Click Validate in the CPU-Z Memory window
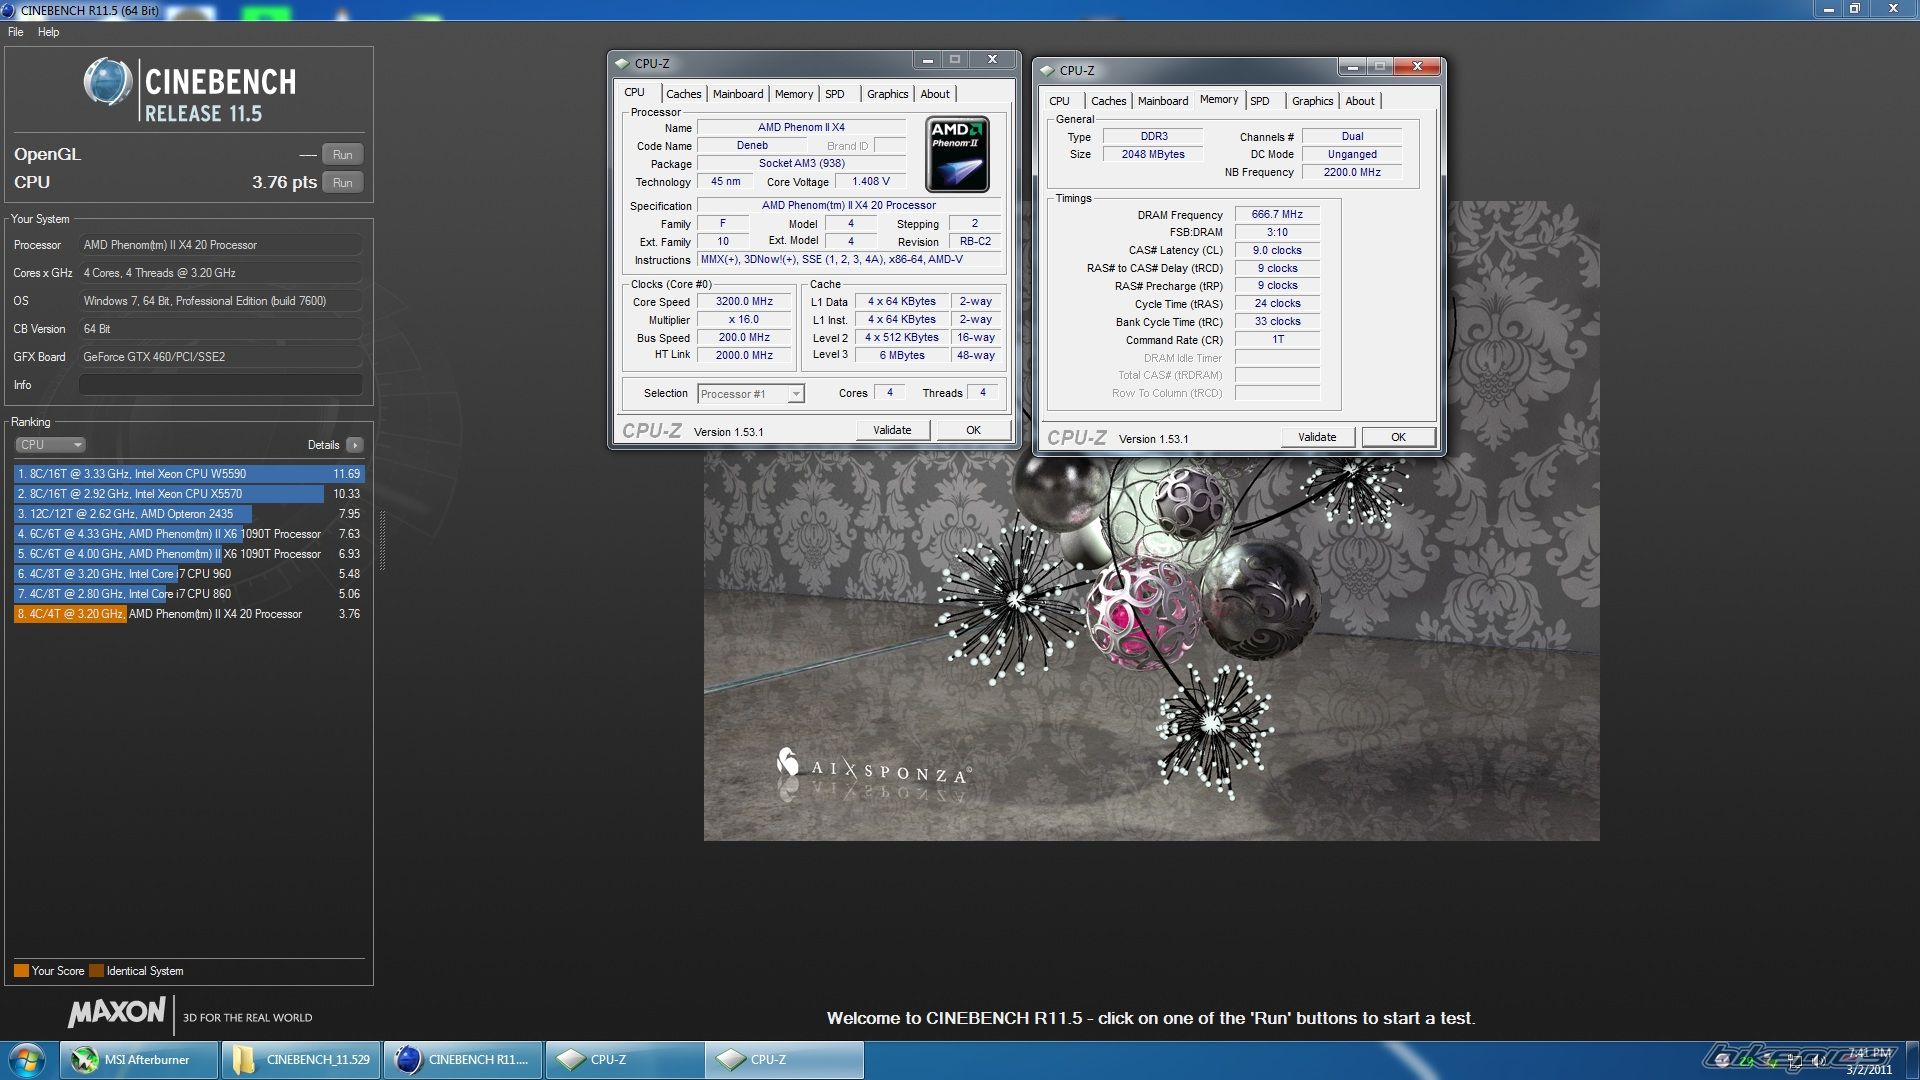The width and height of the screenshot is (1920, 1080). click(x=1316, y=437)
